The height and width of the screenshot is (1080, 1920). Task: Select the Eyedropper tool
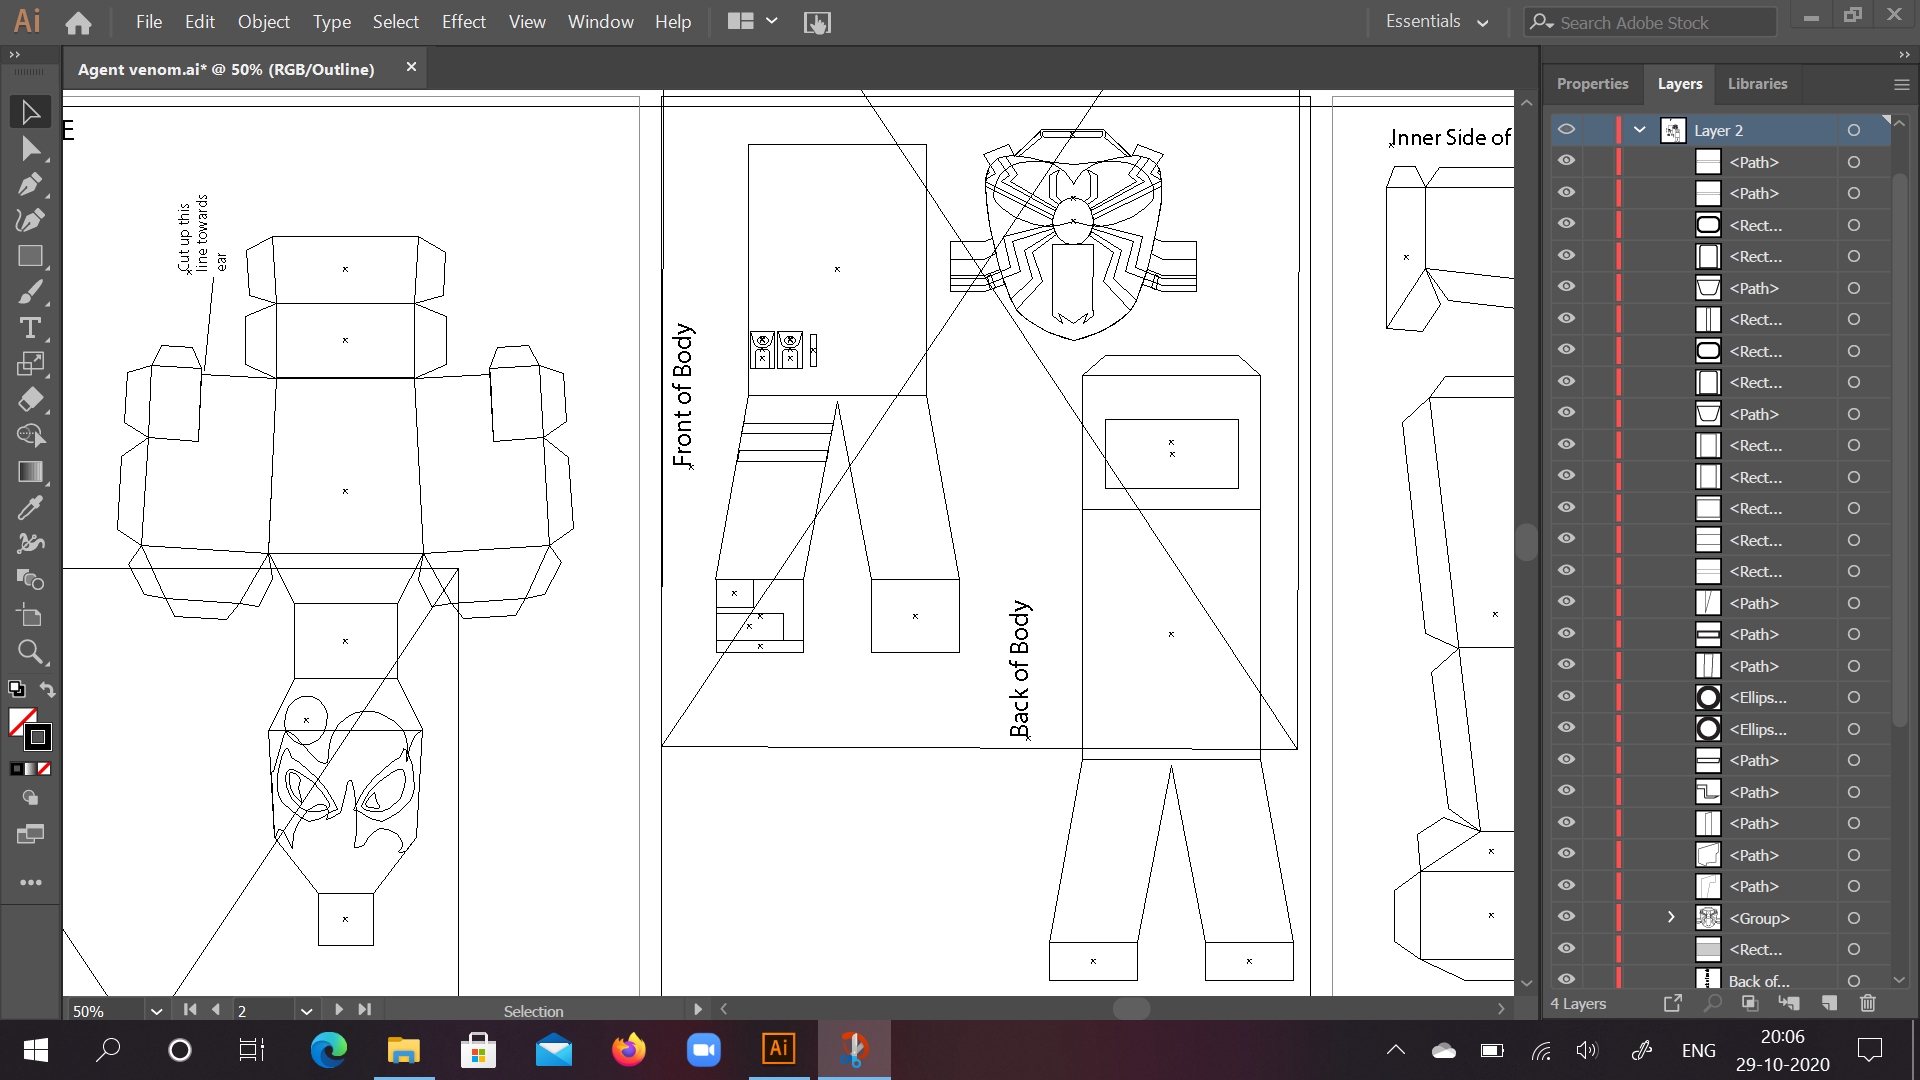tap(30, 508)
